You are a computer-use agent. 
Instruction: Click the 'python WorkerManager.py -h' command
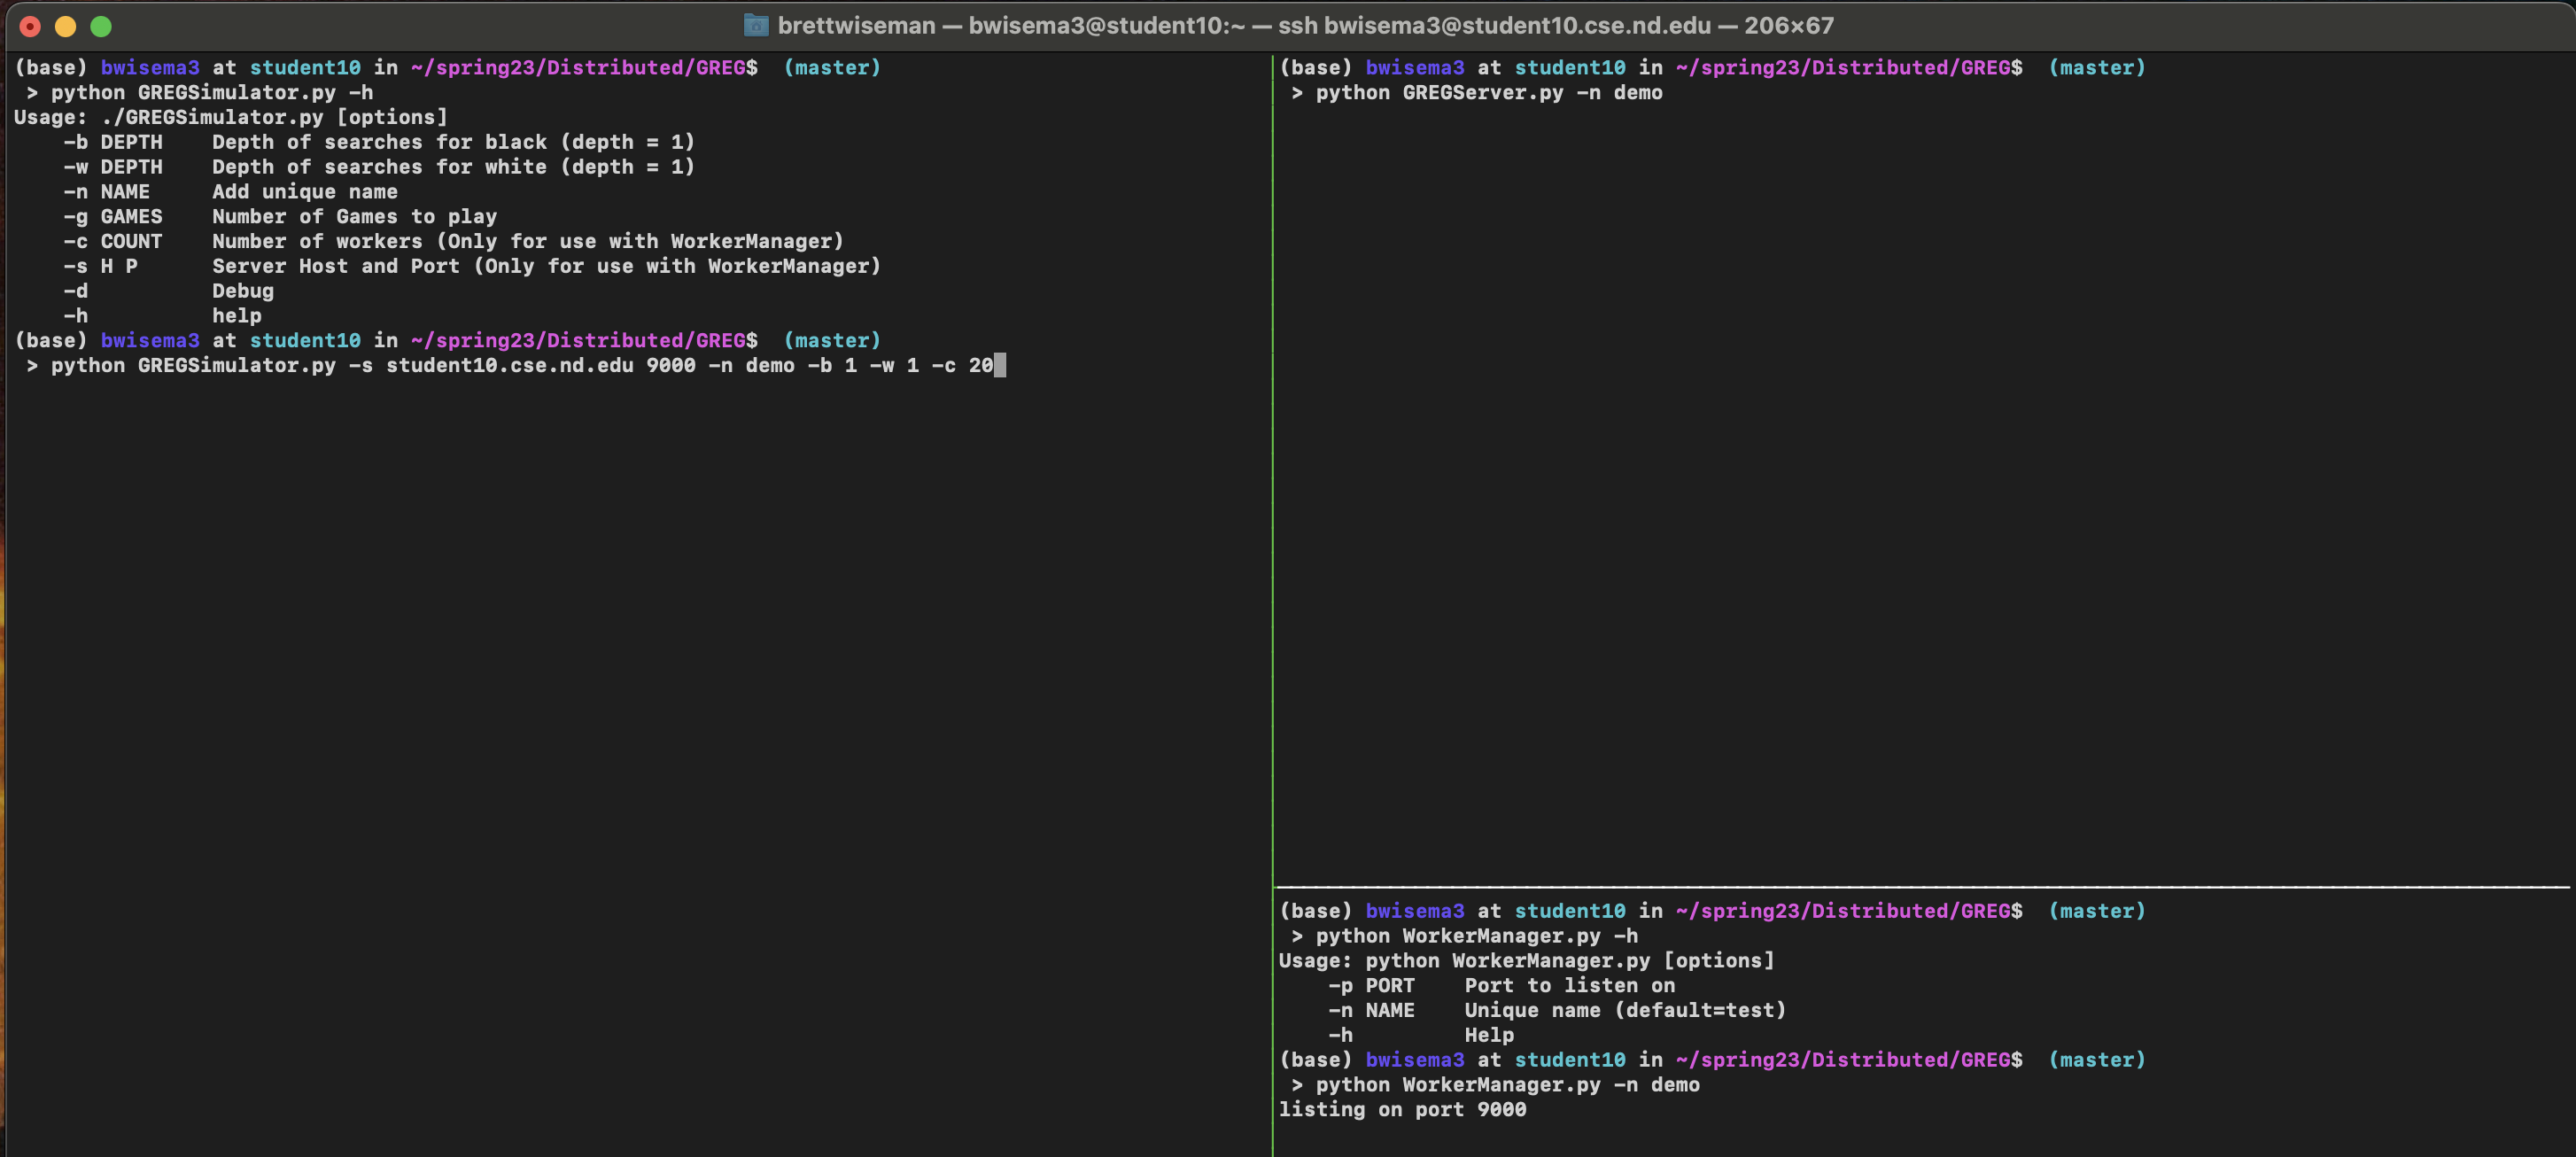tap(1477, 936)
